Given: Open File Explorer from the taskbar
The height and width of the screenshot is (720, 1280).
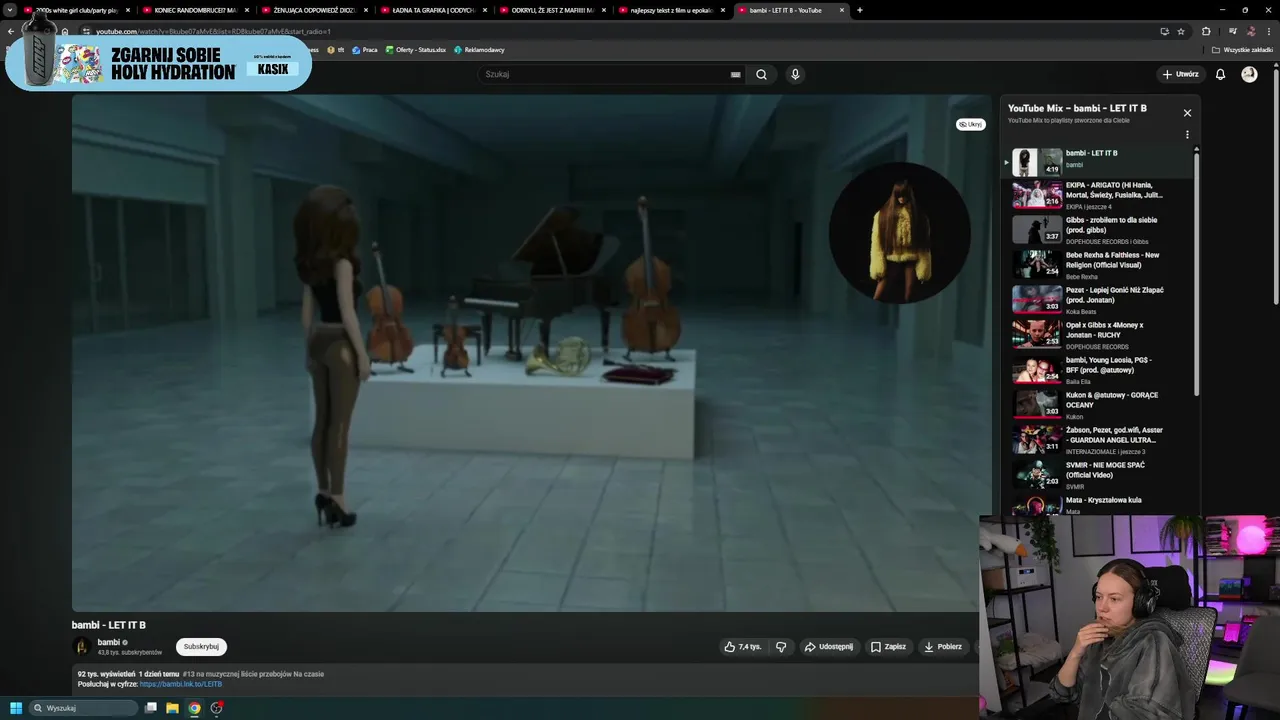Looking at the screenshot, I should pyautogui.click(x=172, y=708).
